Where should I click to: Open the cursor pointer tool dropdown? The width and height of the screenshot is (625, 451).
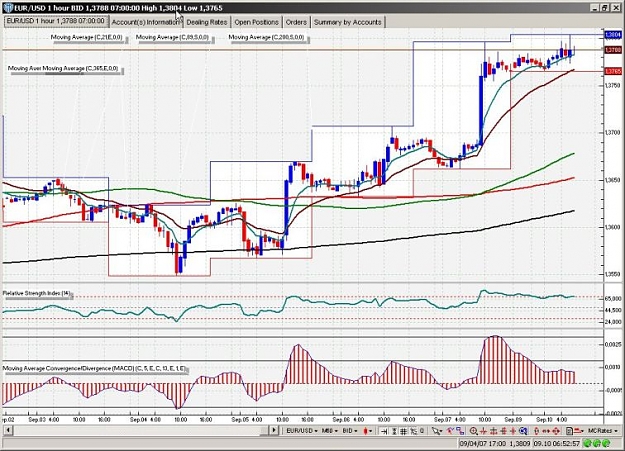(x=437, y=431)
